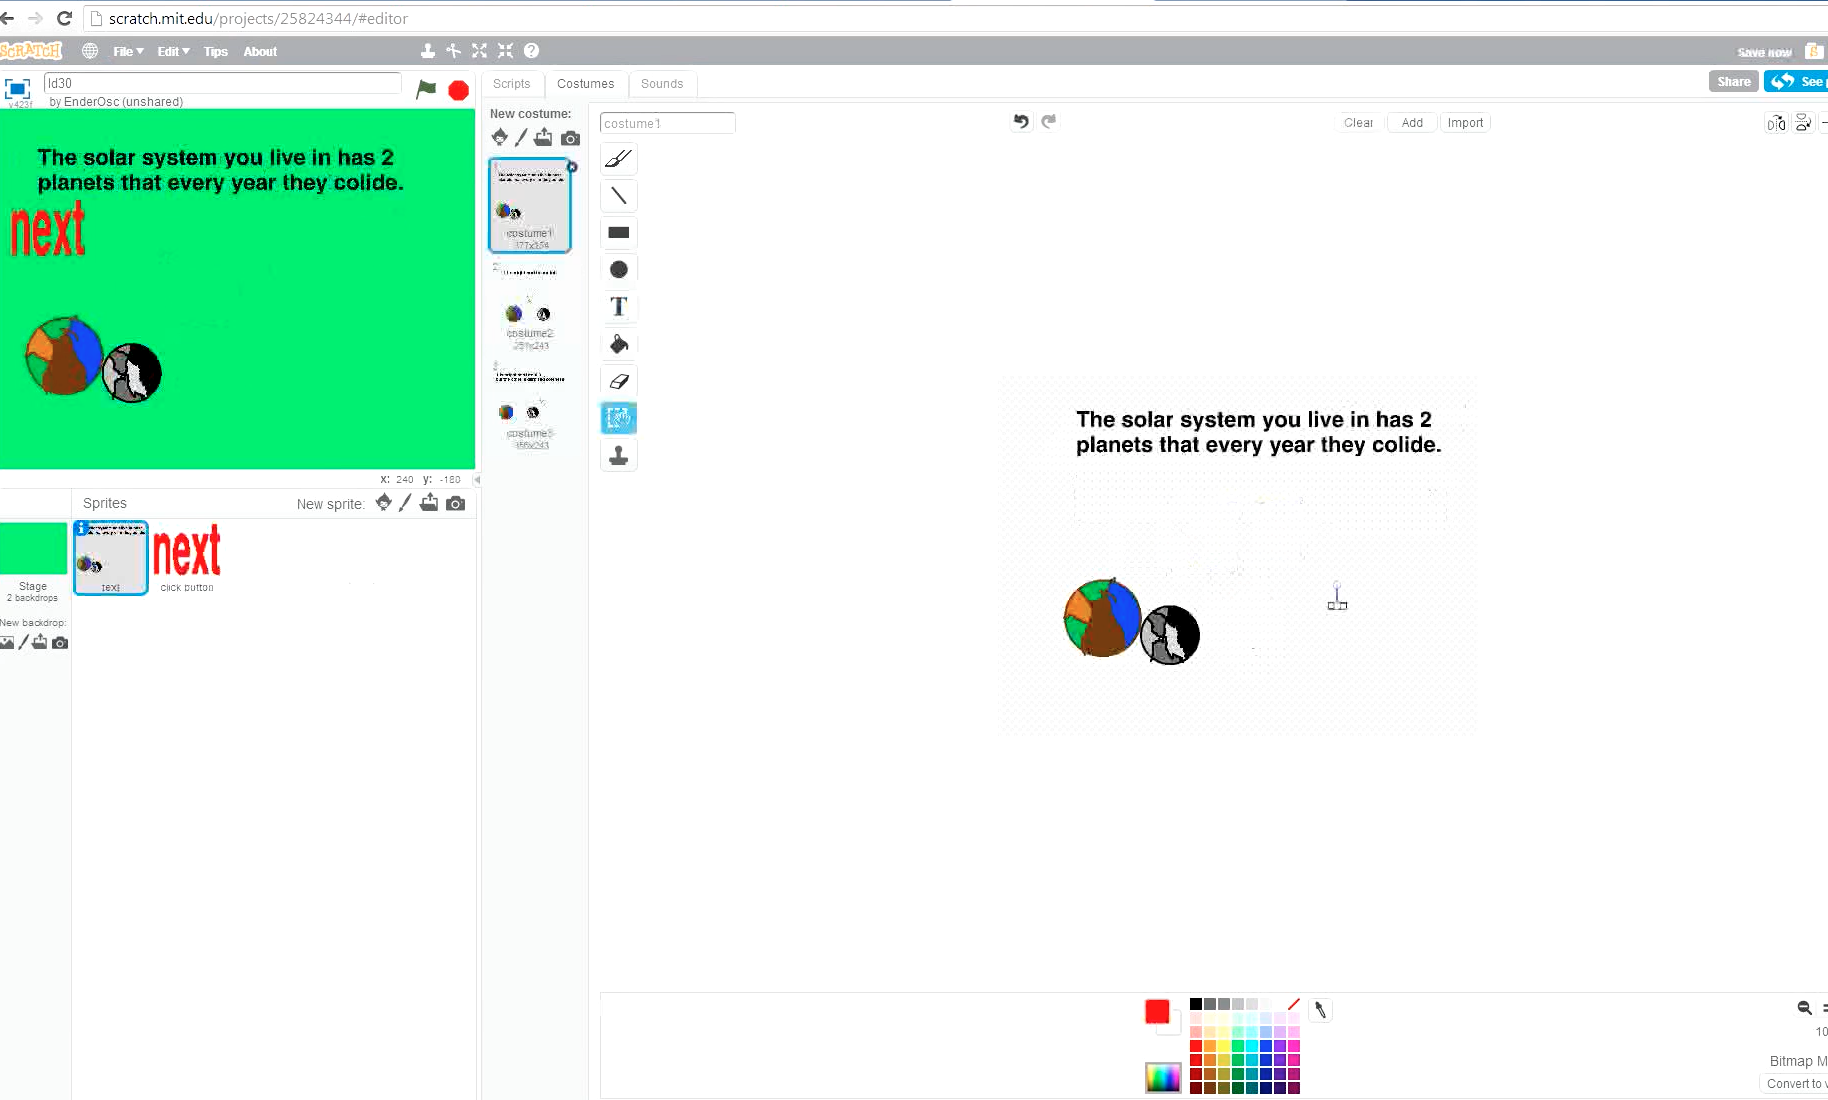Choose the Select marquee tool
This screenshot has height=1100, width=1828.
(619, 418)
